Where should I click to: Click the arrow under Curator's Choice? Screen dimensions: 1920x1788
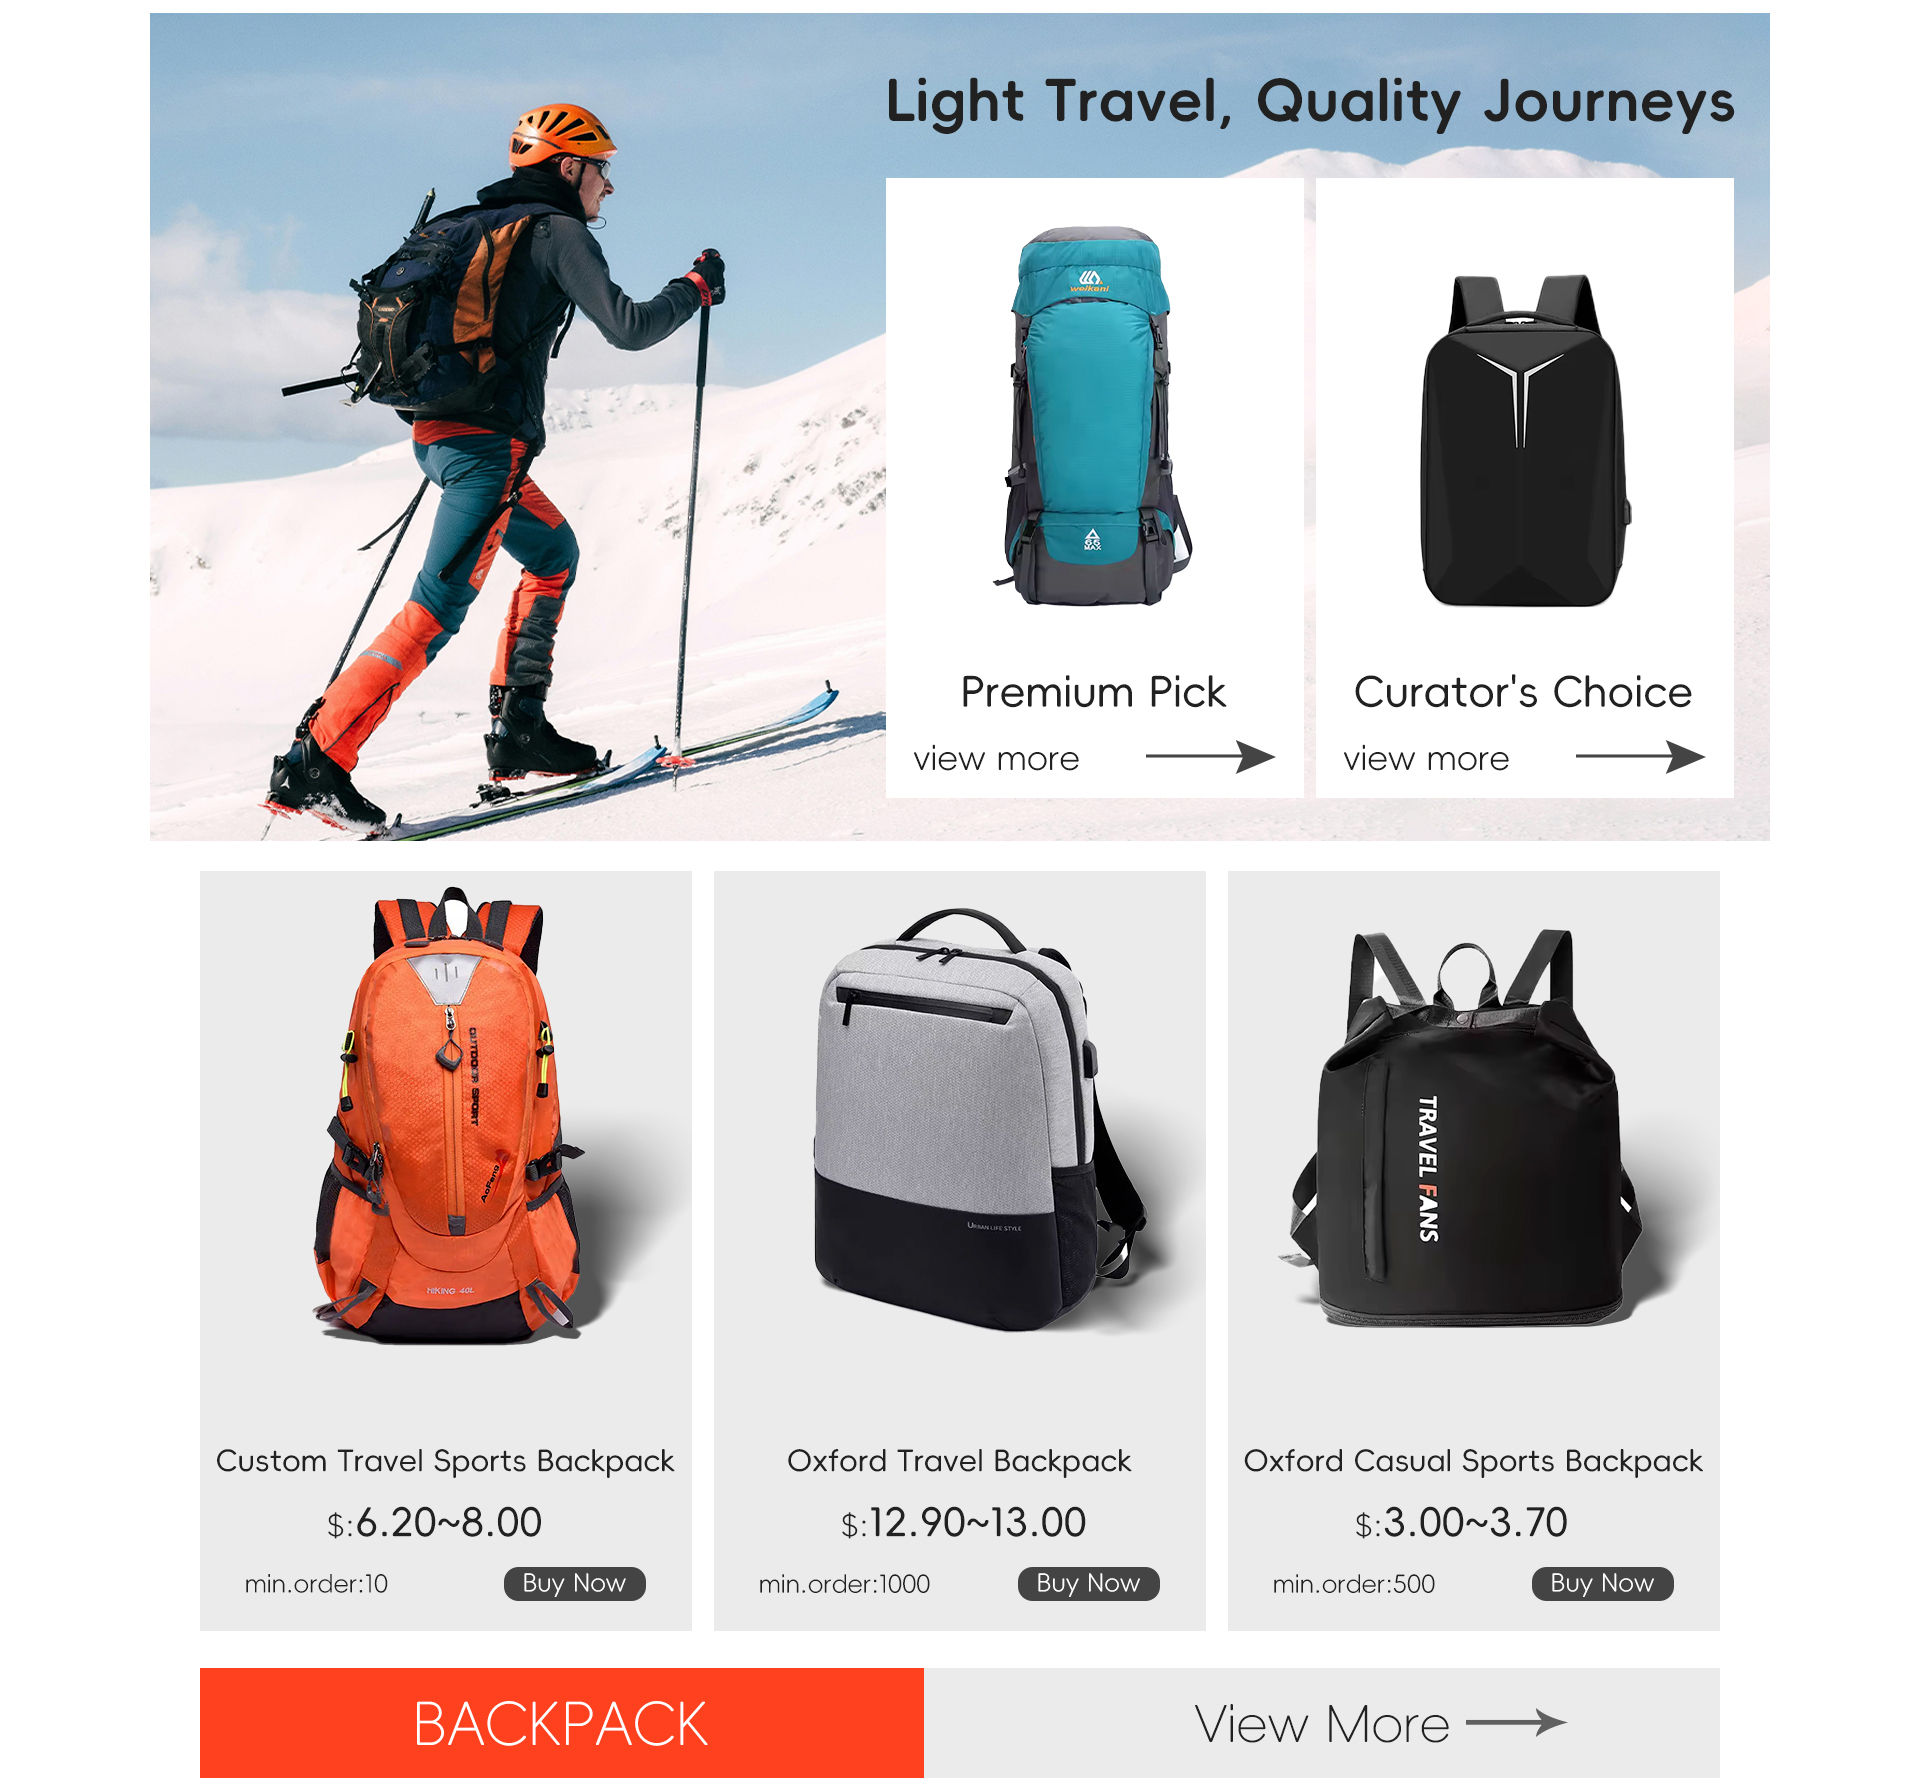point(1640,757)
